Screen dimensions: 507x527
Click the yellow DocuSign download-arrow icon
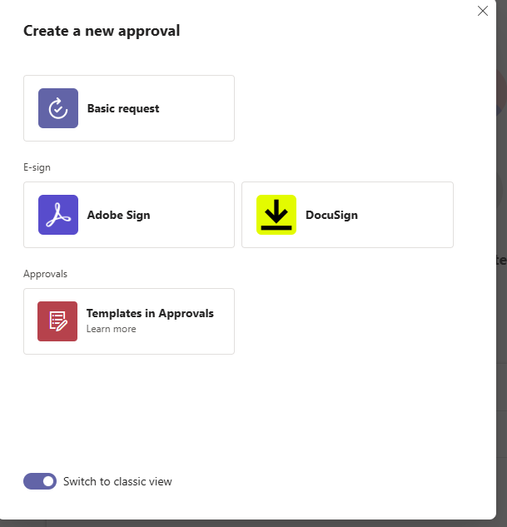(276, 215)
